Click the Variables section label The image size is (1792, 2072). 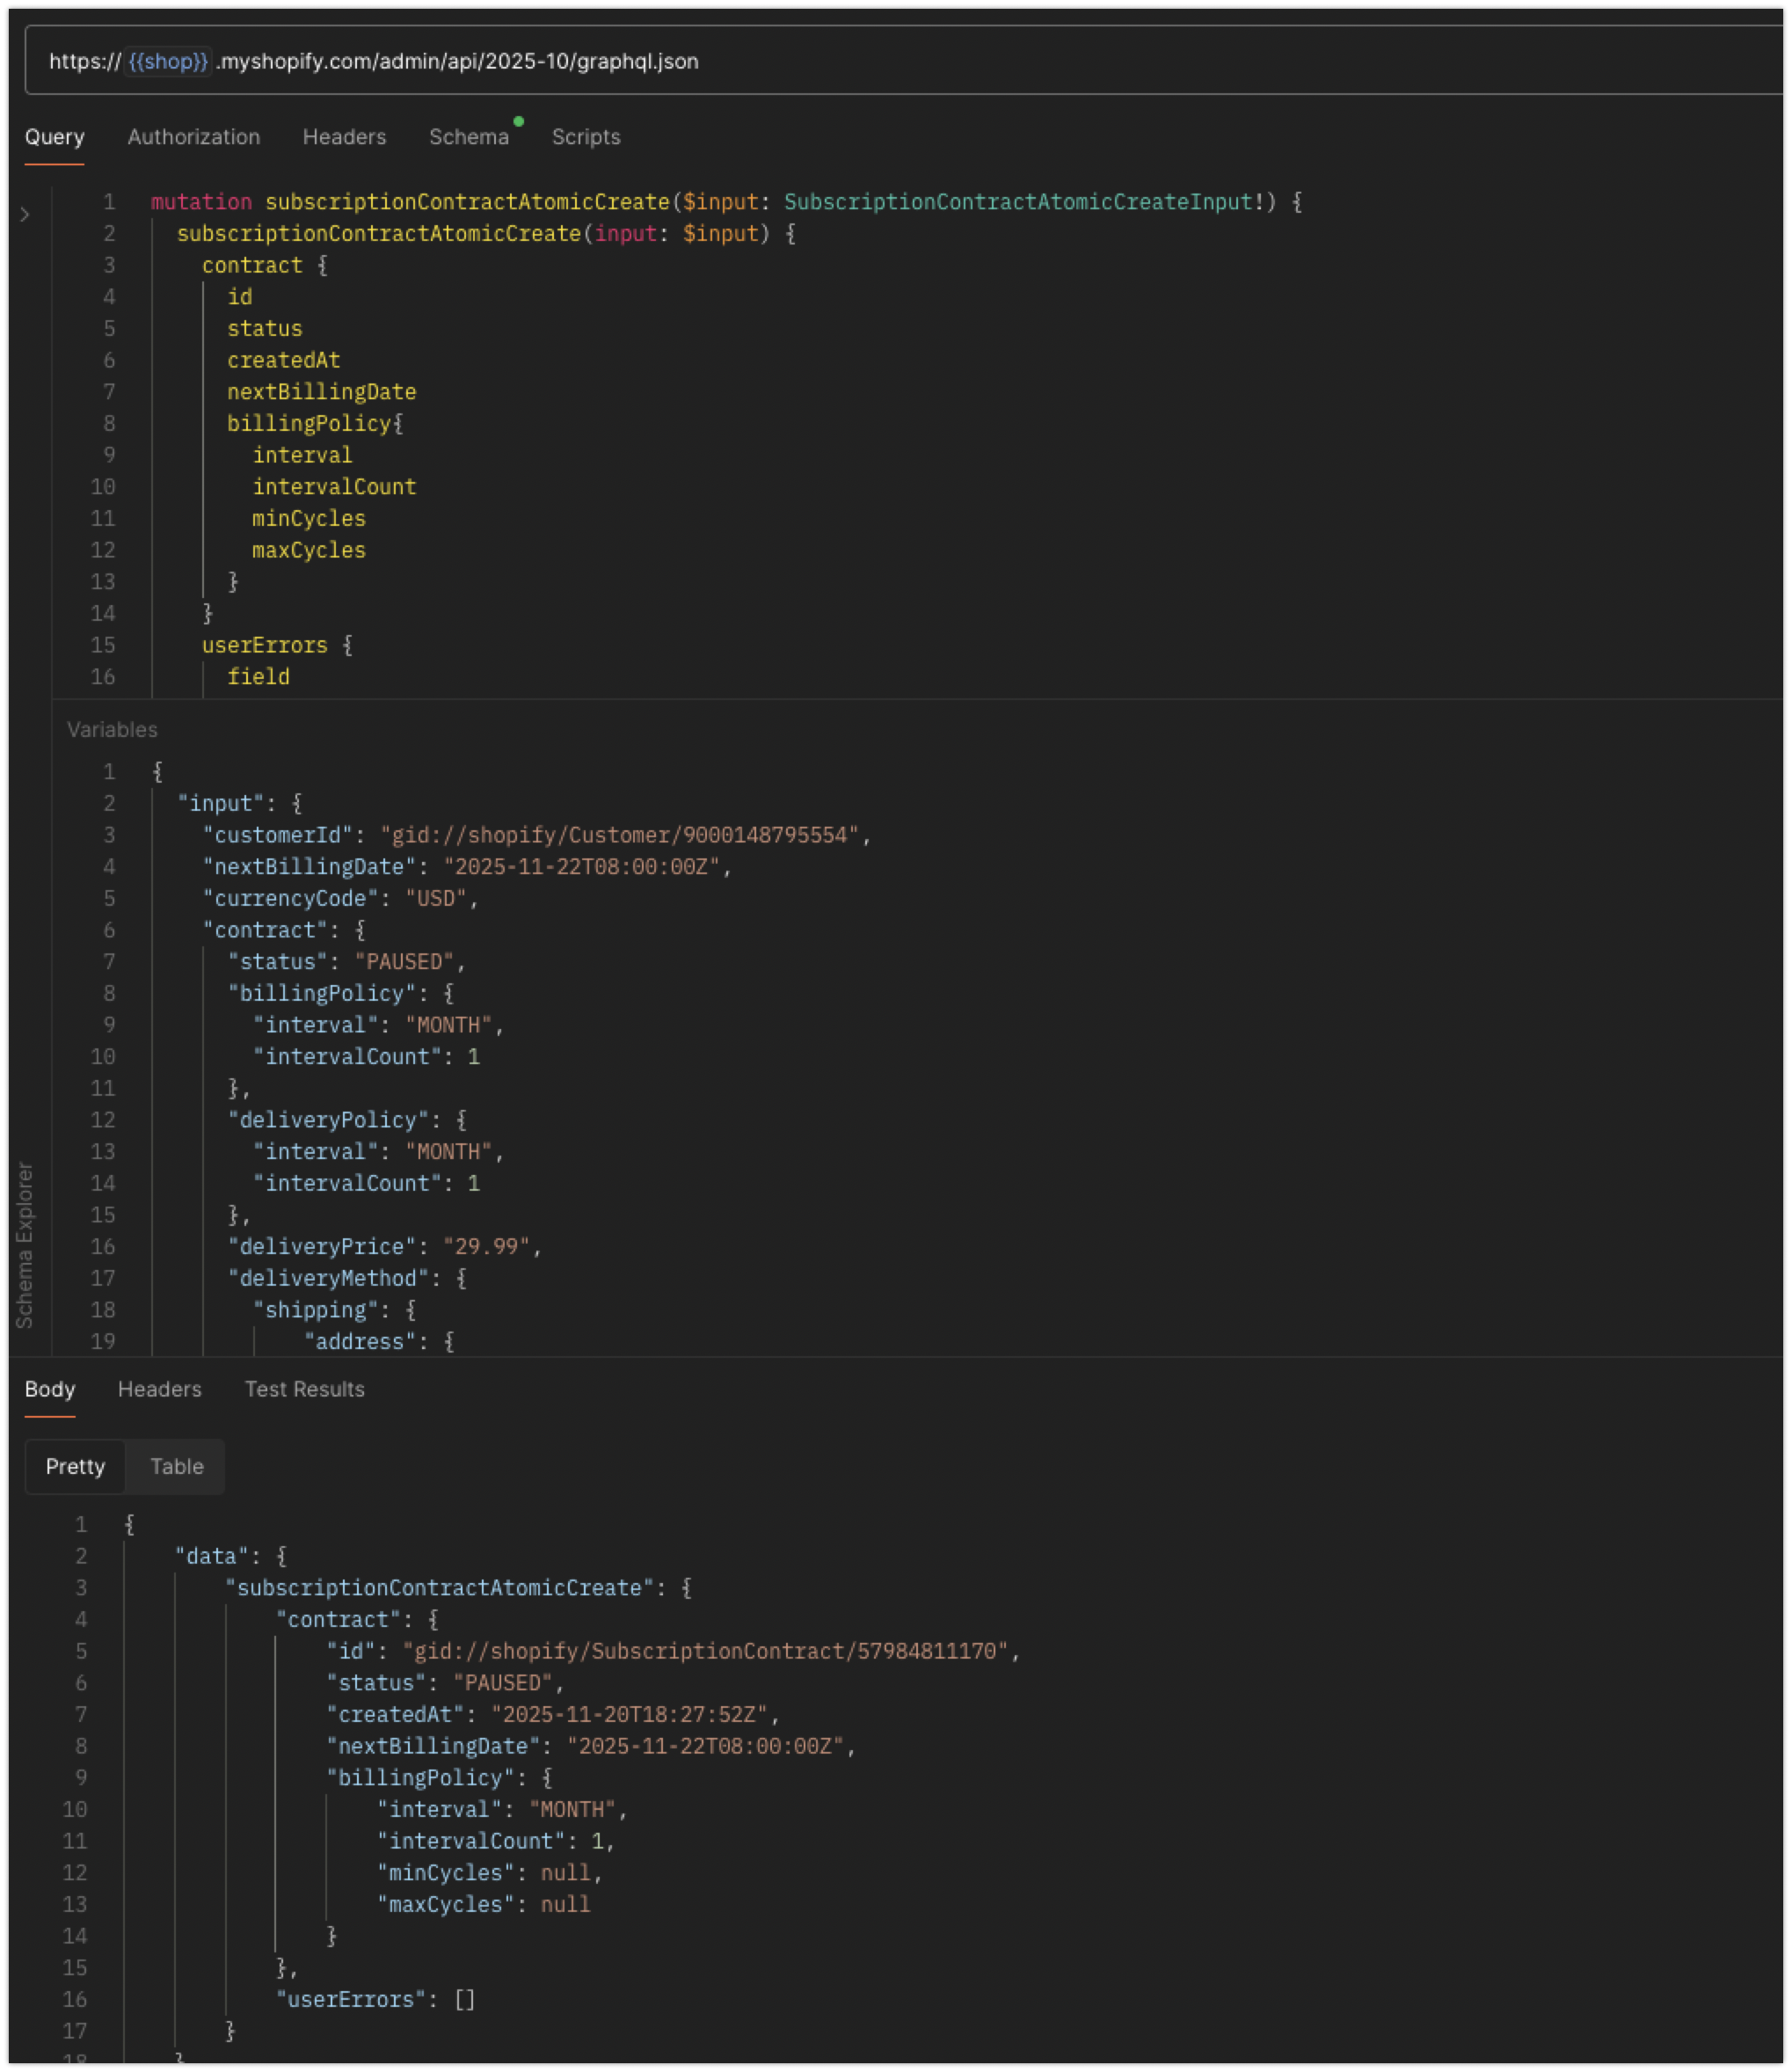point(112,730)
